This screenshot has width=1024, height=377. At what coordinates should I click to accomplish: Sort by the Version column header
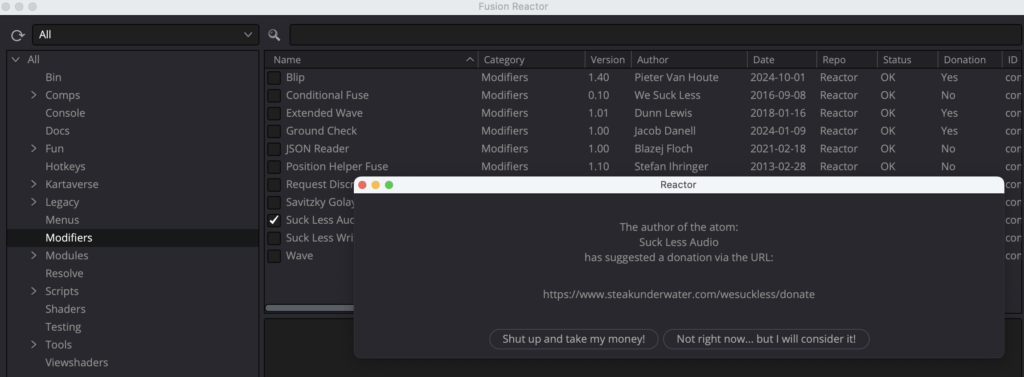tap(608, 59)
